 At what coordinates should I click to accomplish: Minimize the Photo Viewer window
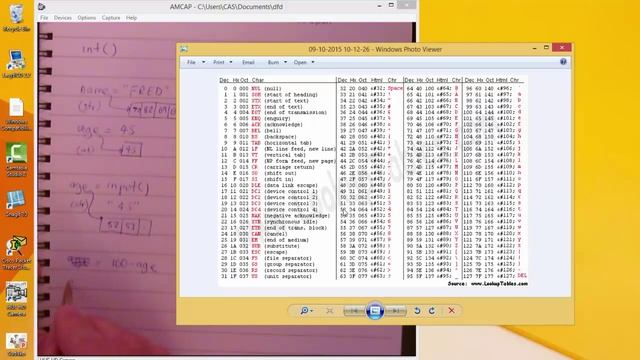click(x=535, y=48)
